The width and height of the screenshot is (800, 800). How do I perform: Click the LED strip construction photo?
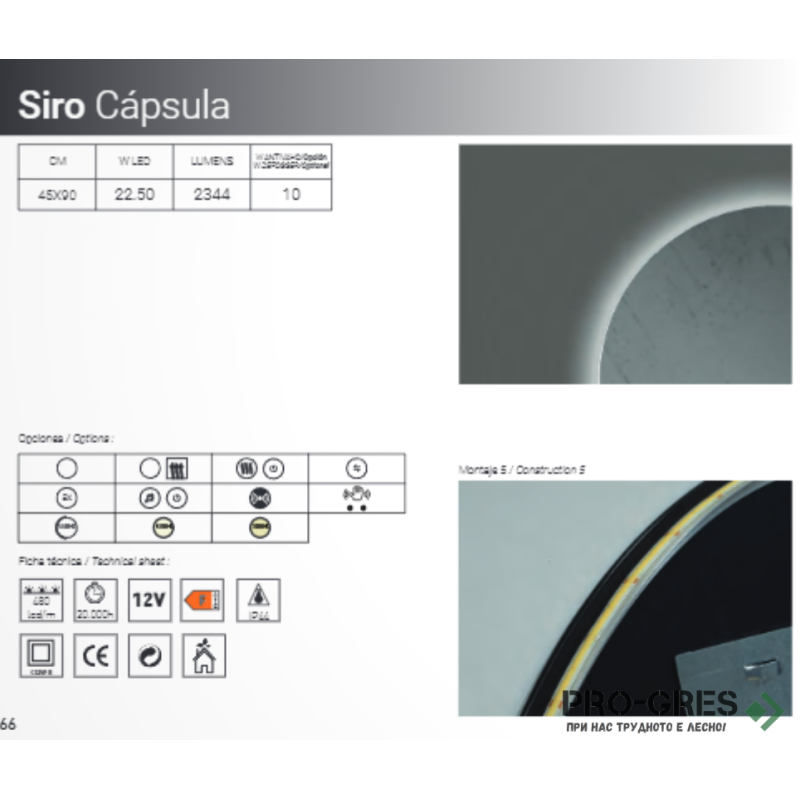click(625, 598)
